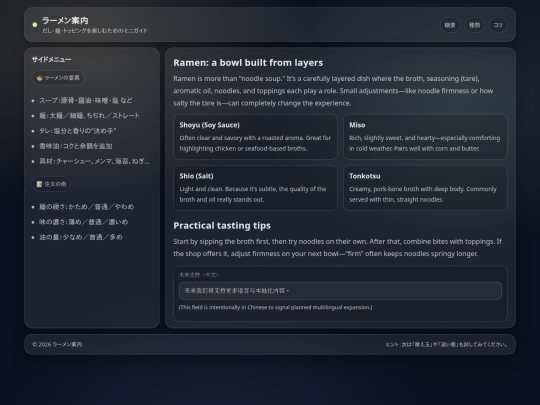Click the 未来支持(中文) field label

(199, 275)
